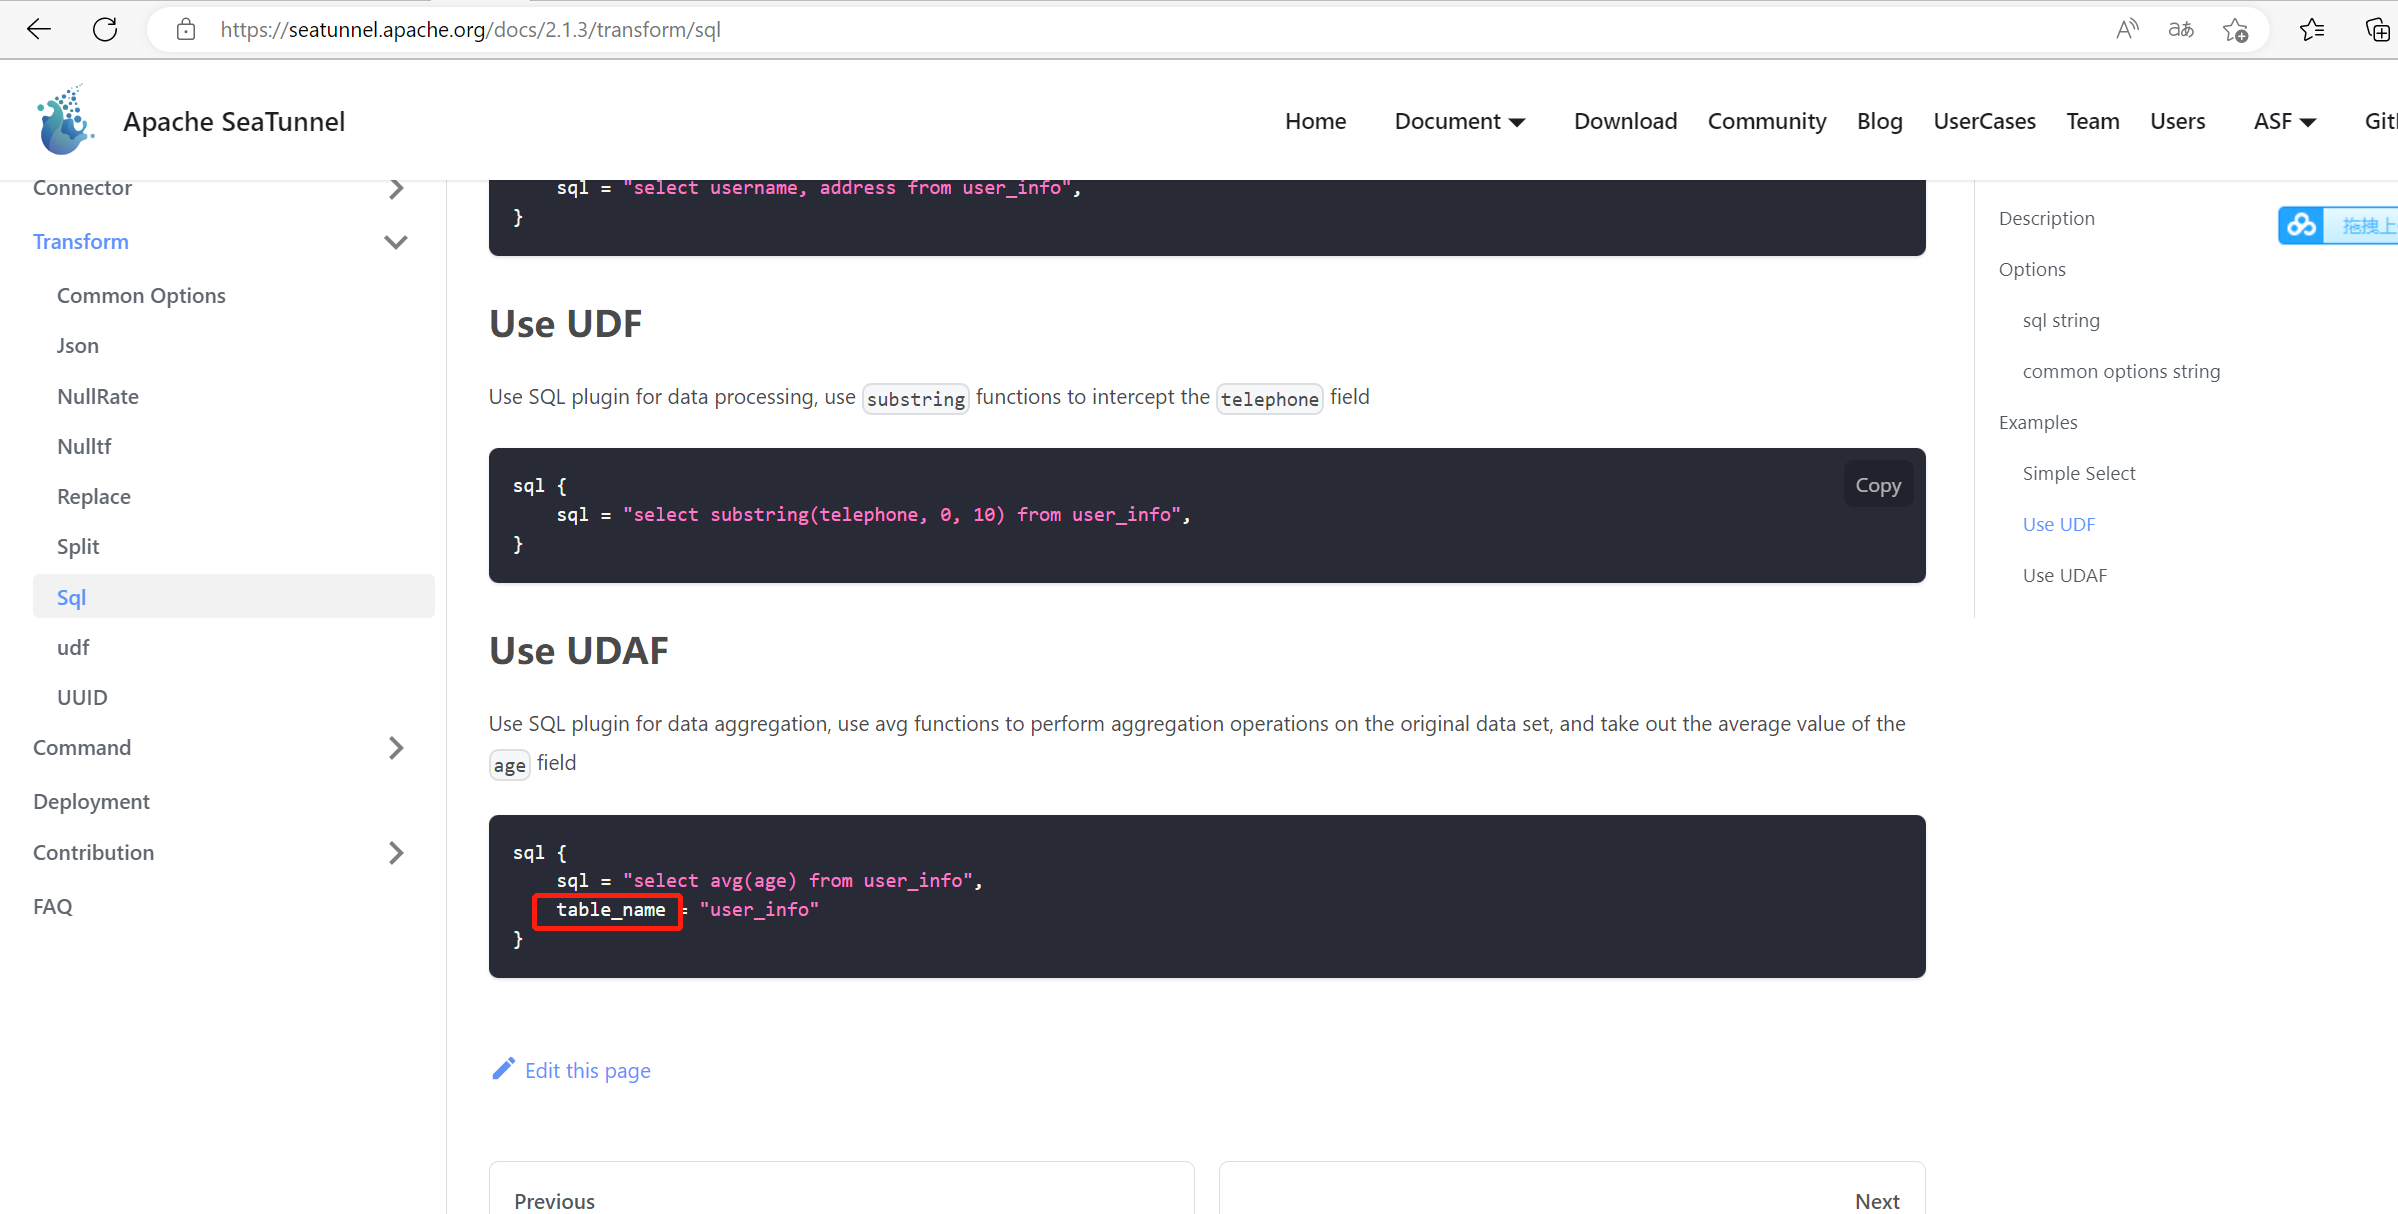Viewport: 2398px width, 1214px height.
Task: Click the Edit this page link
Action: pyautogui.click(x=587, y=1070)
